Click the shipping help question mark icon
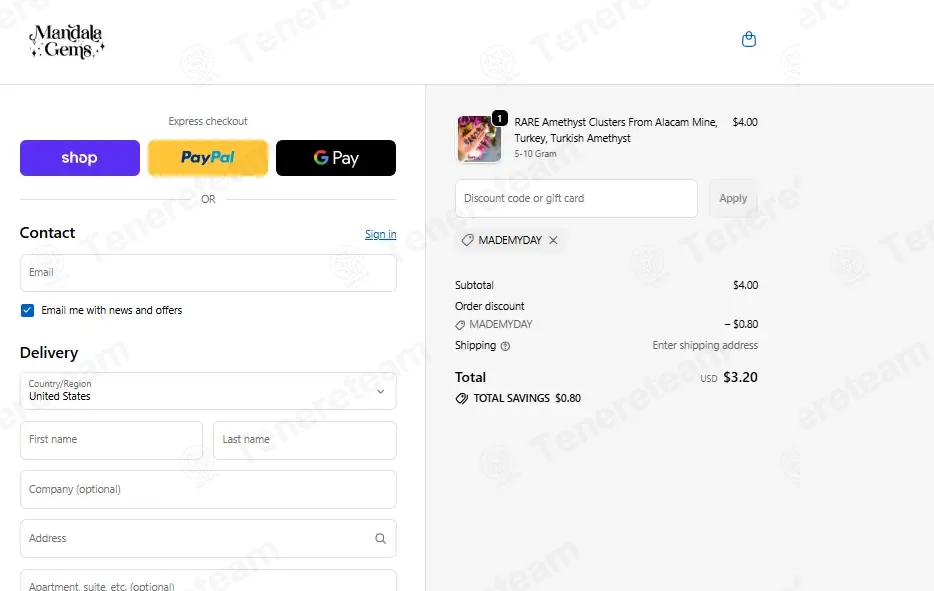Screen dimensions: 934x591 point(505,346)
